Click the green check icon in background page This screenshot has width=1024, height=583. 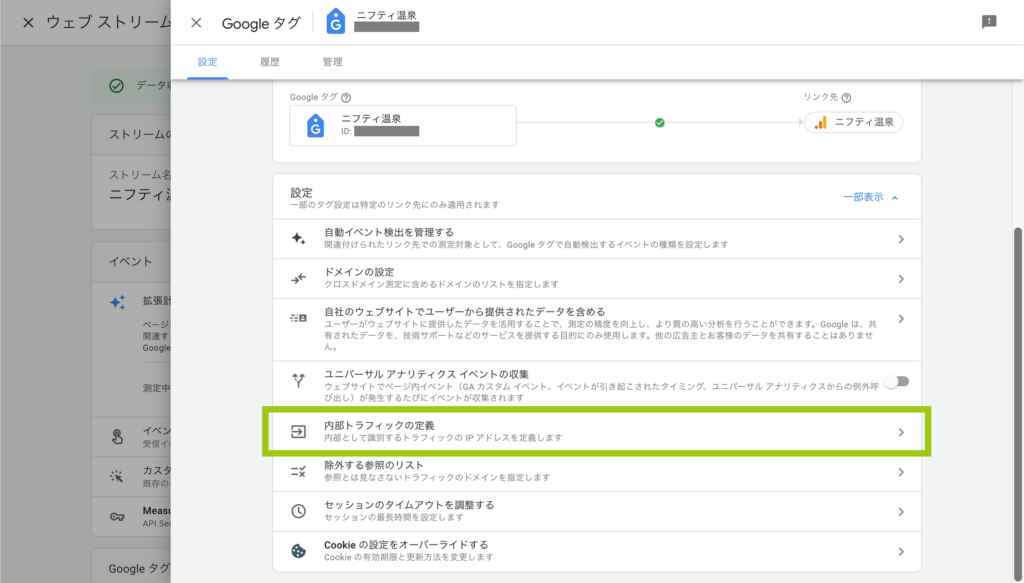point(116,86)
